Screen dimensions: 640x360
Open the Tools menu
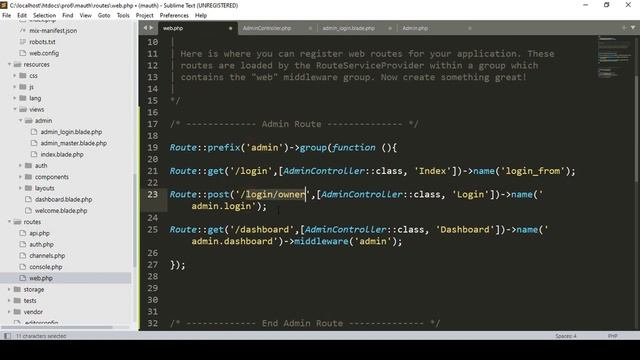pos(123,16)
